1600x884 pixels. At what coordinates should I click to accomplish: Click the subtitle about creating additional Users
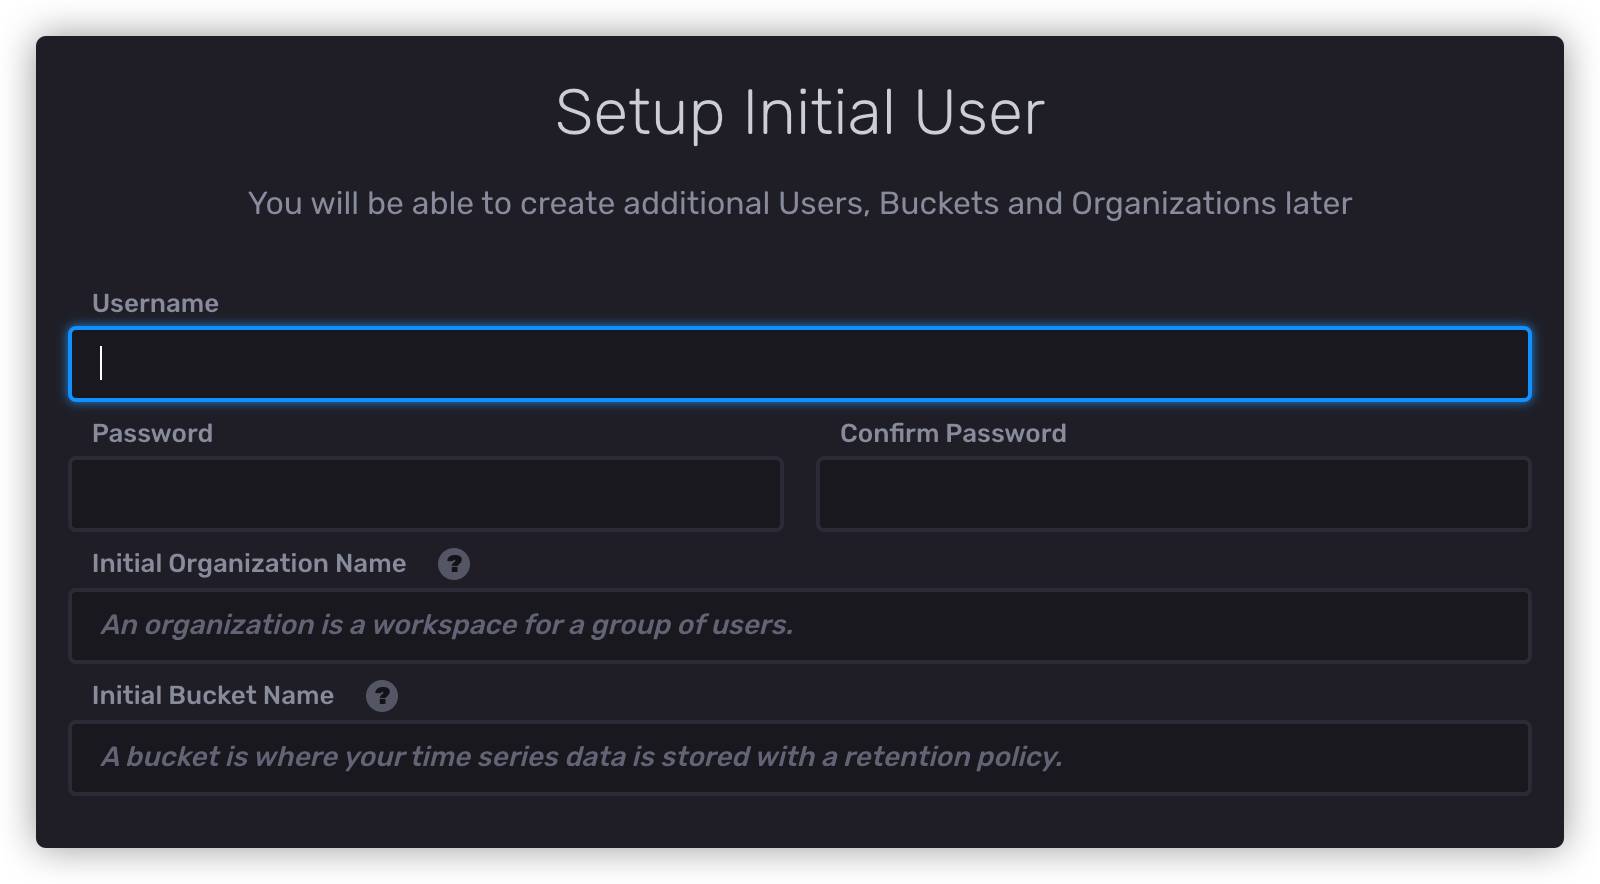click(x=800, y=203)
